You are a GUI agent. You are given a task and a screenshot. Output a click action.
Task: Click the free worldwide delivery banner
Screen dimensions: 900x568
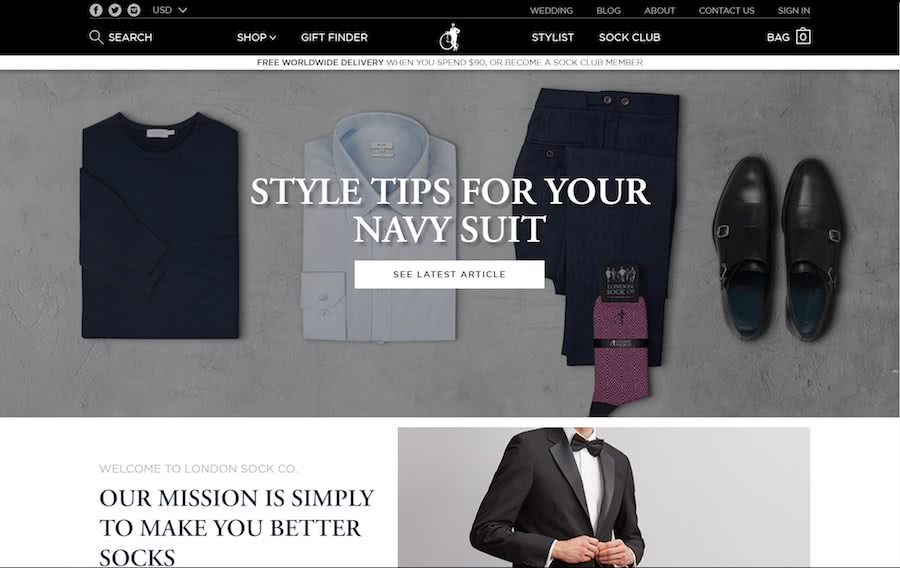click(450, 63)
